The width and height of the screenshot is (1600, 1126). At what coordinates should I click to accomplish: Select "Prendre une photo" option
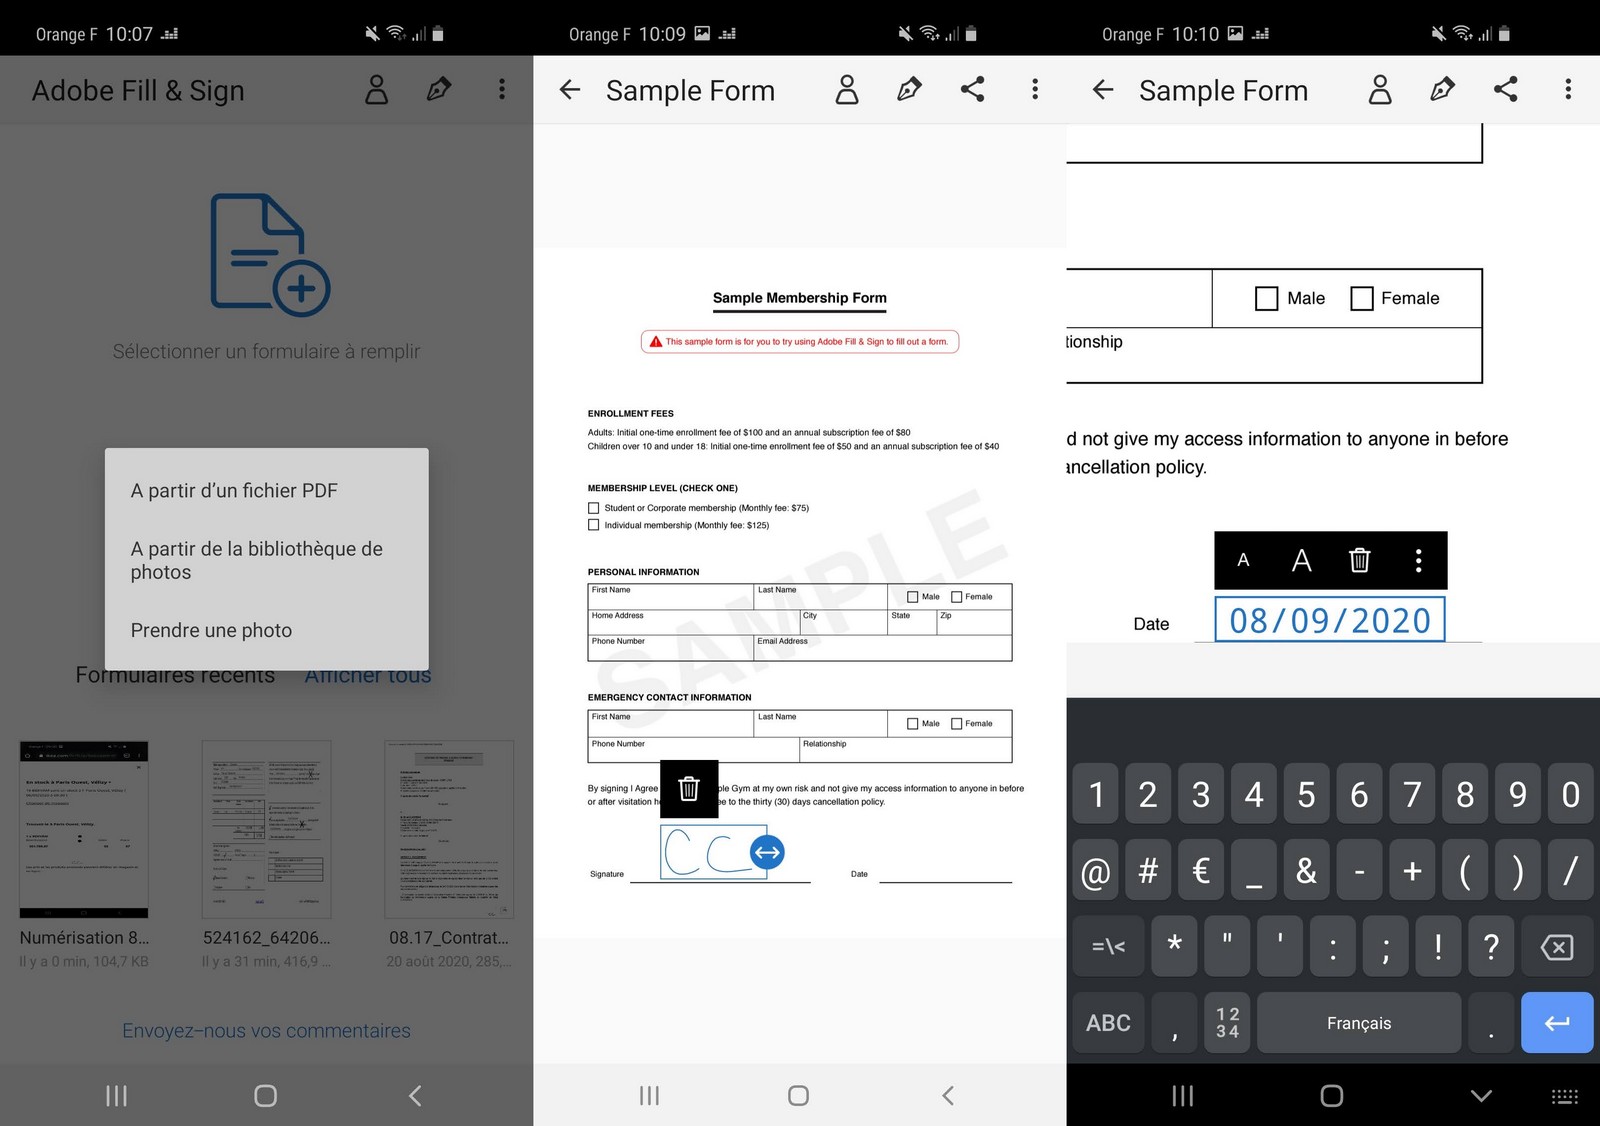(x=211, y=631)
